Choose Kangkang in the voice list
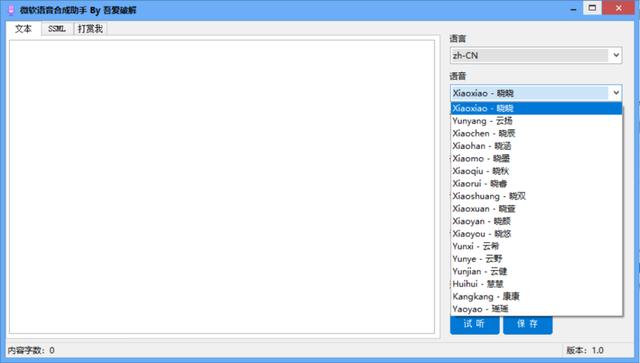The height and width of the screenshot is (363, 640). pos(536,296)
